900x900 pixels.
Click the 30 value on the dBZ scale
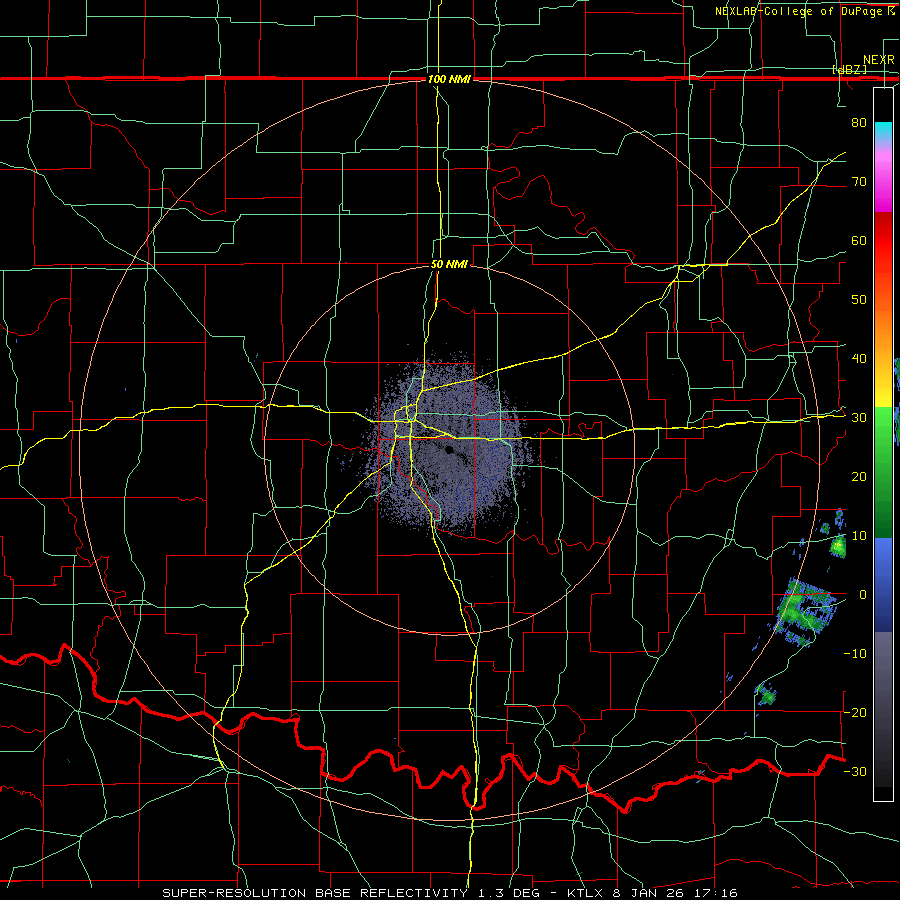pyautogui.click(x=859, y=418)
